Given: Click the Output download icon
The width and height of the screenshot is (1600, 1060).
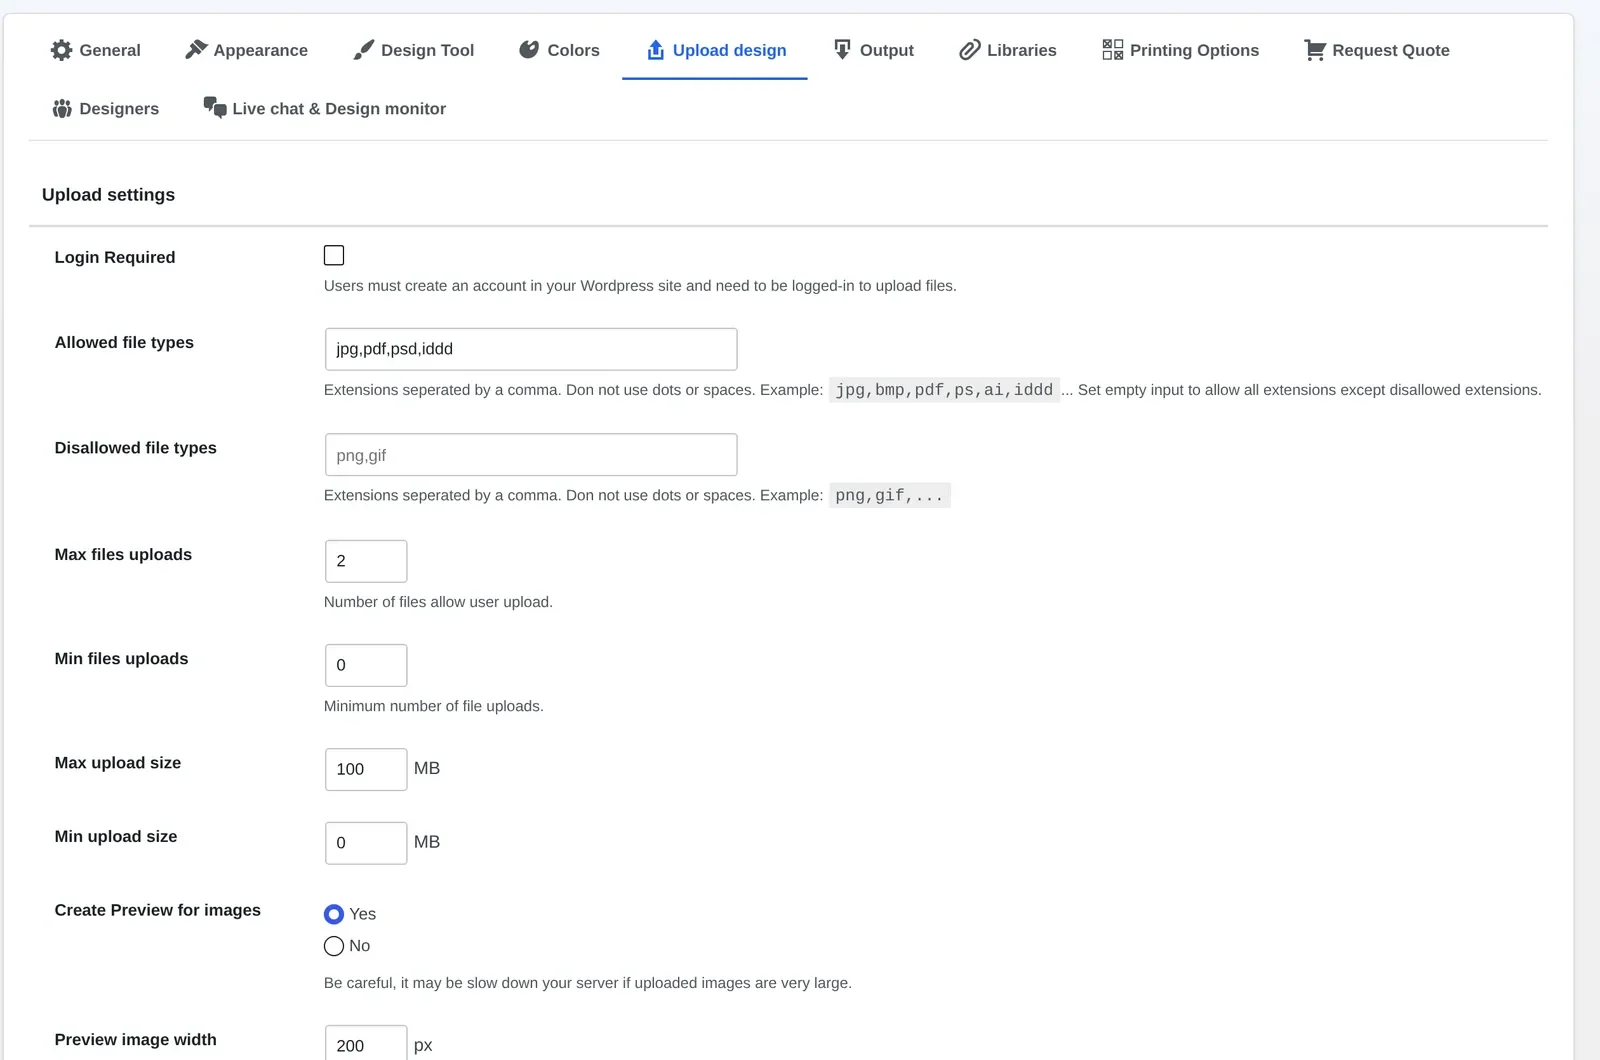Looking at the screenshot, I should coord(843,50).
